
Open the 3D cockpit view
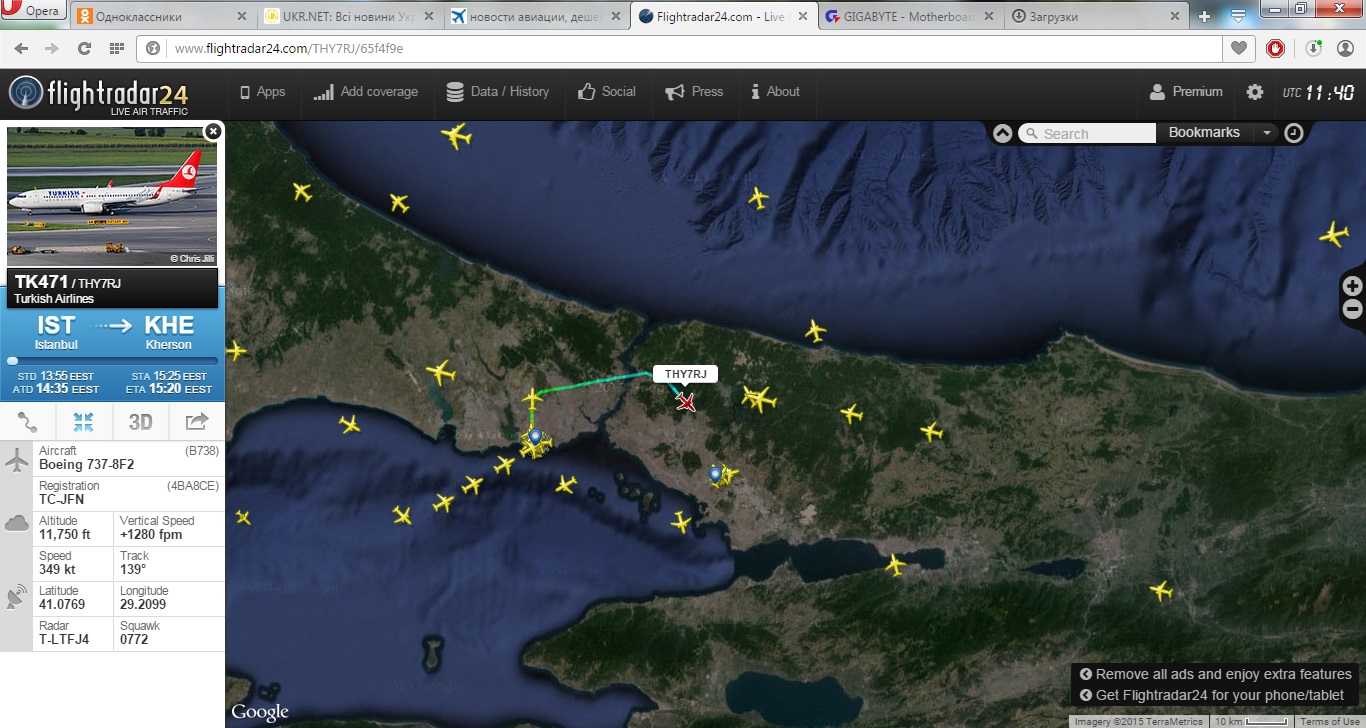coord(140,422)
